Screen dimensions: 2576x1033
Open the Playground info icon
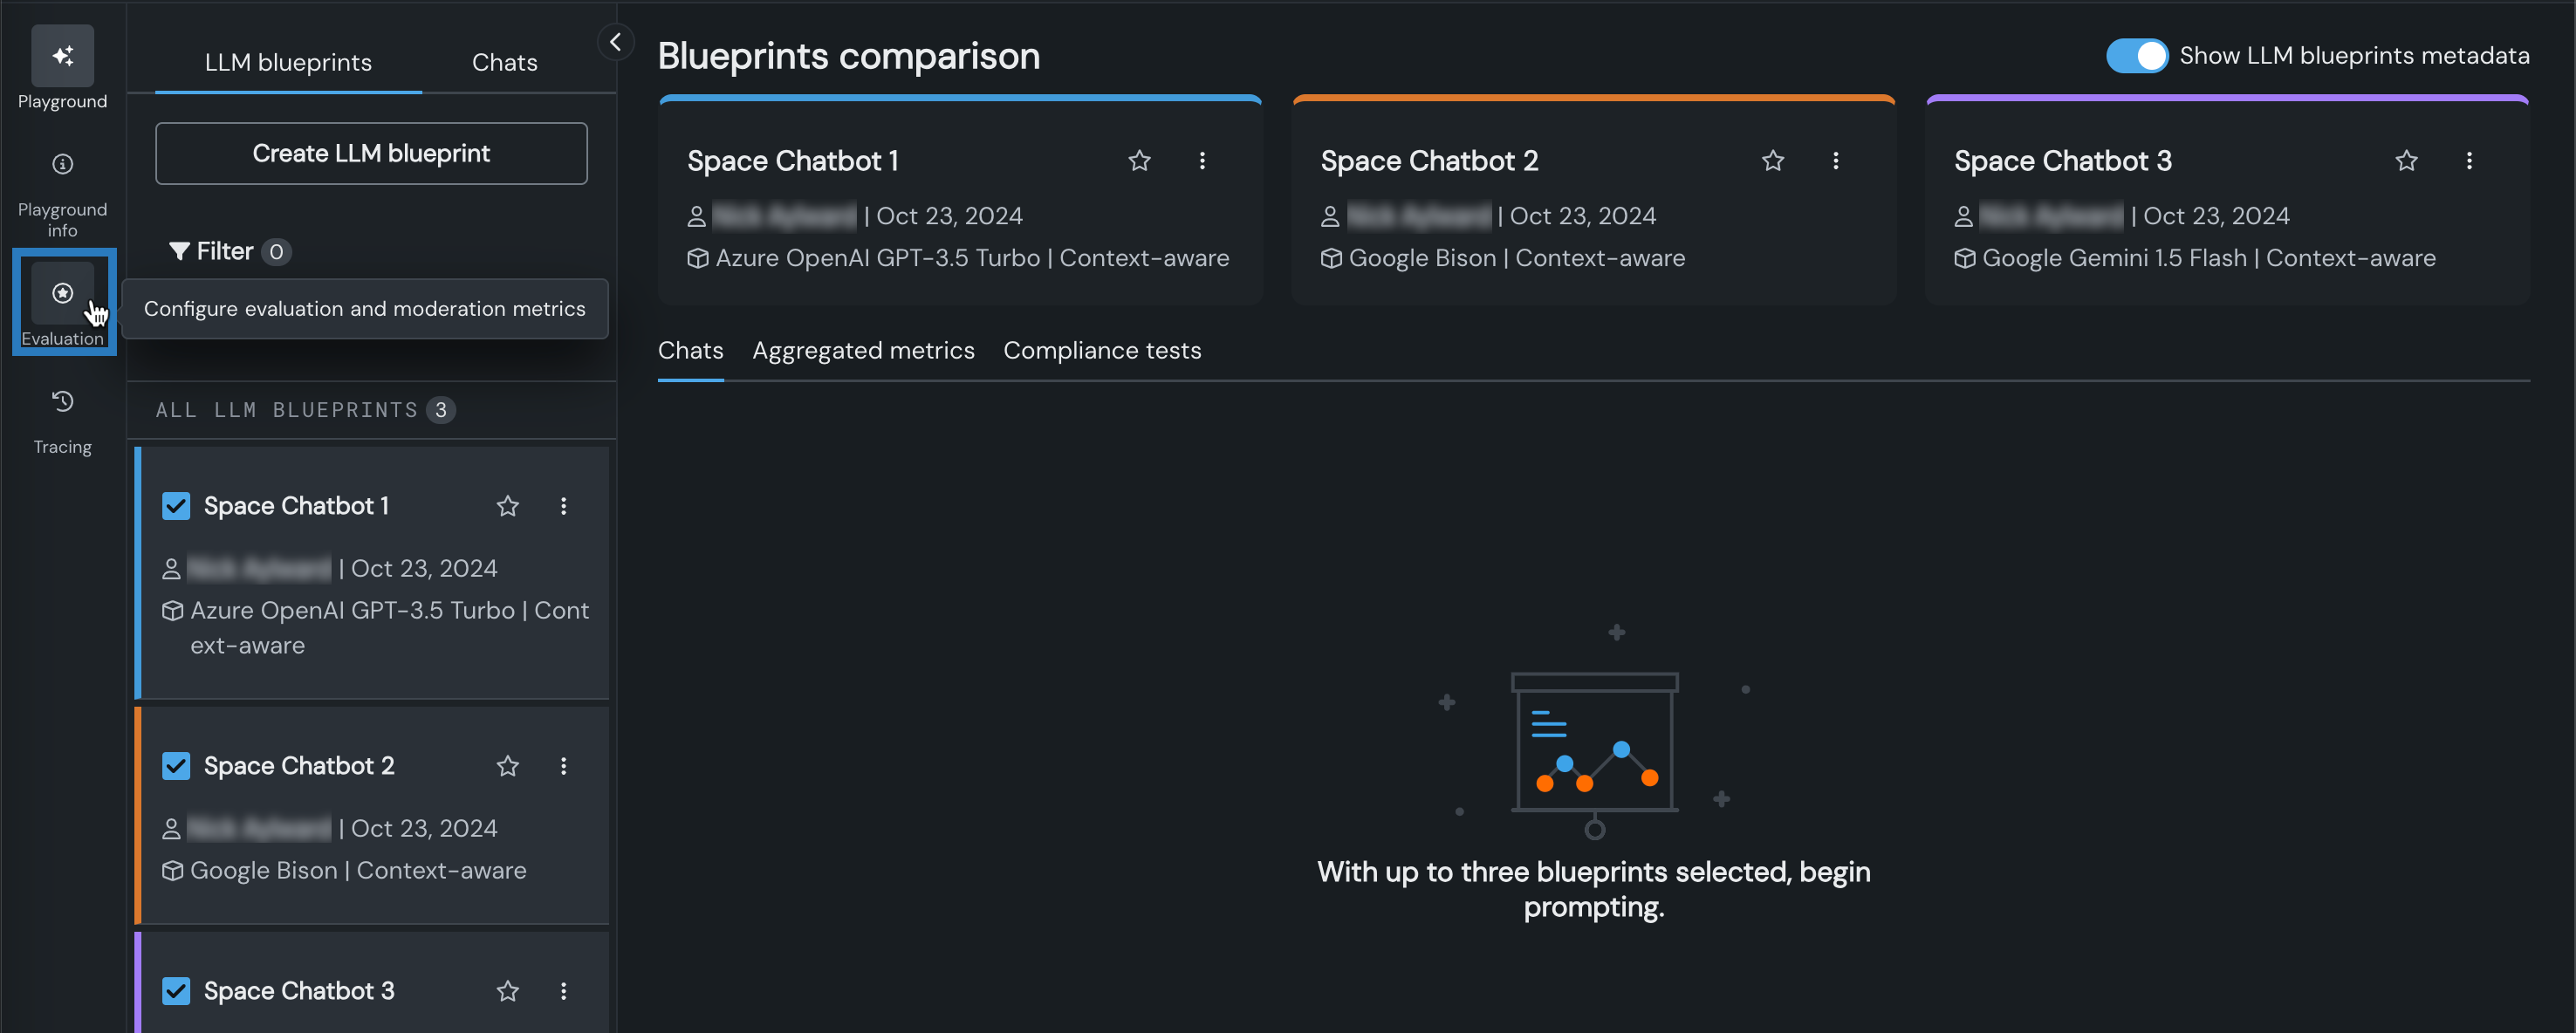pos(62,164)
